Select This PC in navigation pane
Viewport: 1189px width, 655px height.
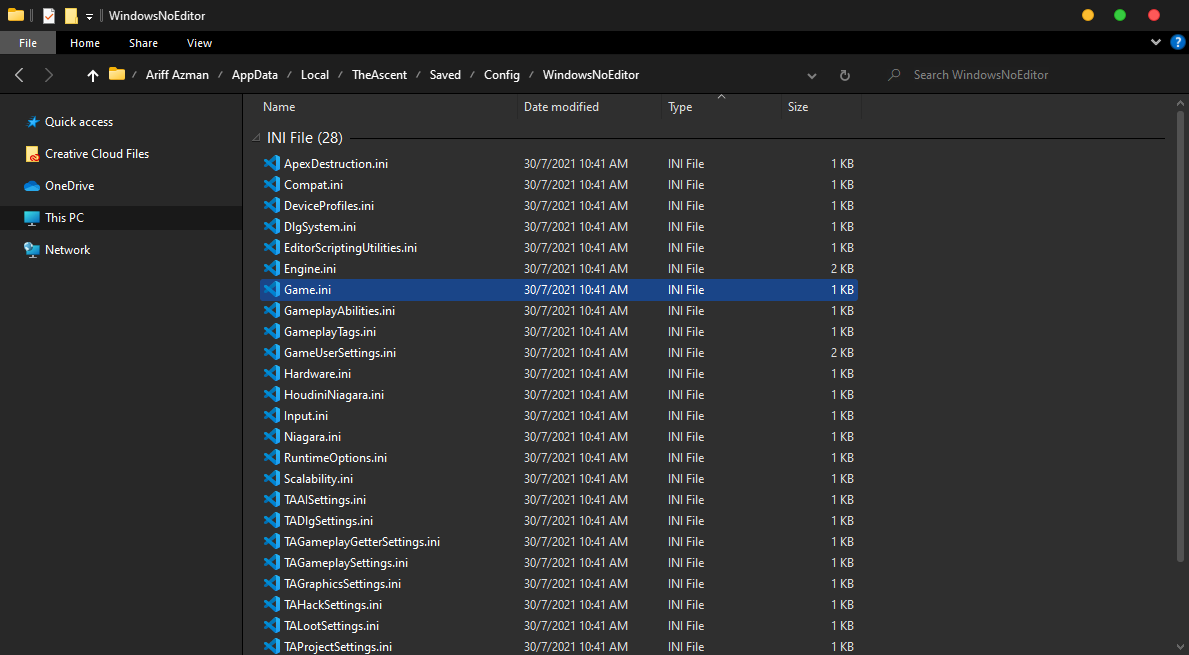click(x=64, y=218)
